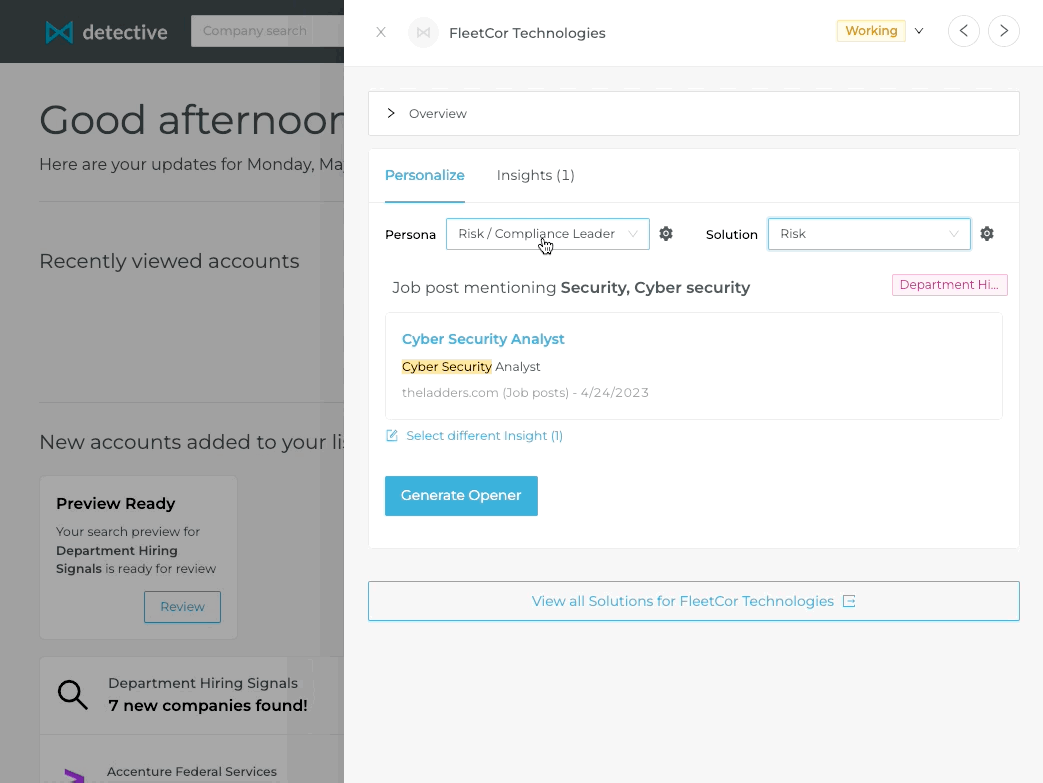Click the Select different Insight edit icon
This screenshot has height=783, width=1043.
click(x=392, y=436)
